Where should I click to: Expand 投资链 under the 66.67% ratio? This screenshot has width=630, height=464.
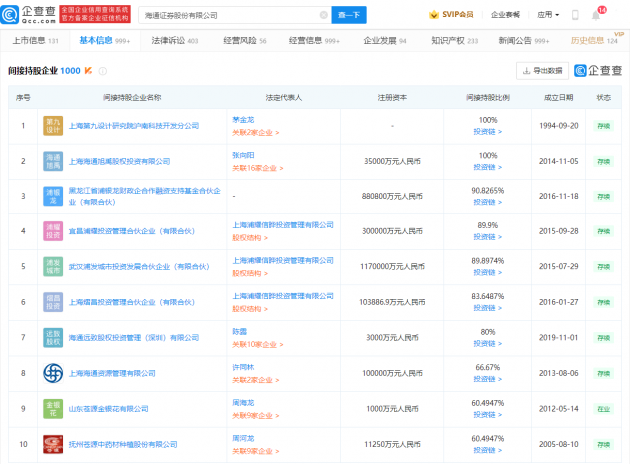click(486, 379)
